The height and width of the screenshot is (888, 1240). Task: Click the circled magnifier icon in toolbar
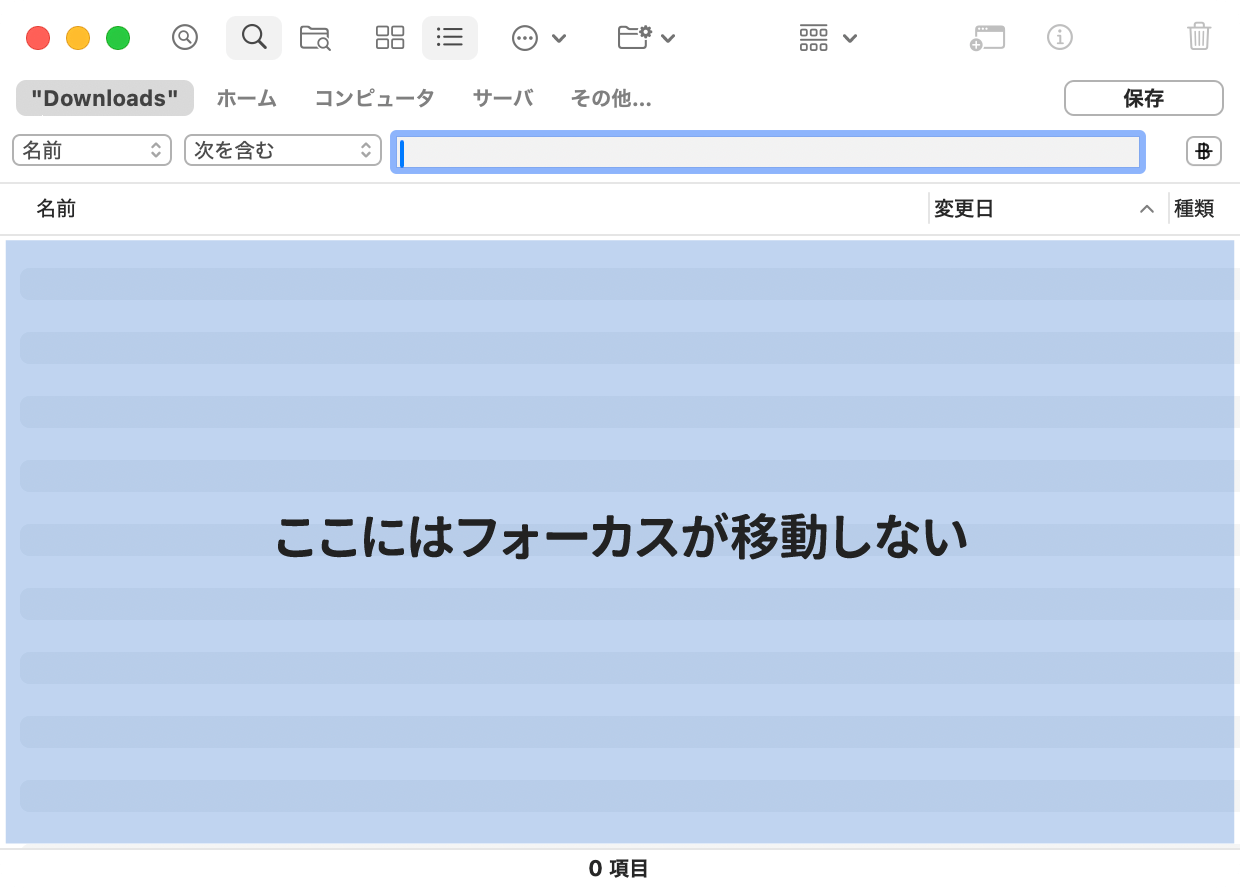pos(185,38)
